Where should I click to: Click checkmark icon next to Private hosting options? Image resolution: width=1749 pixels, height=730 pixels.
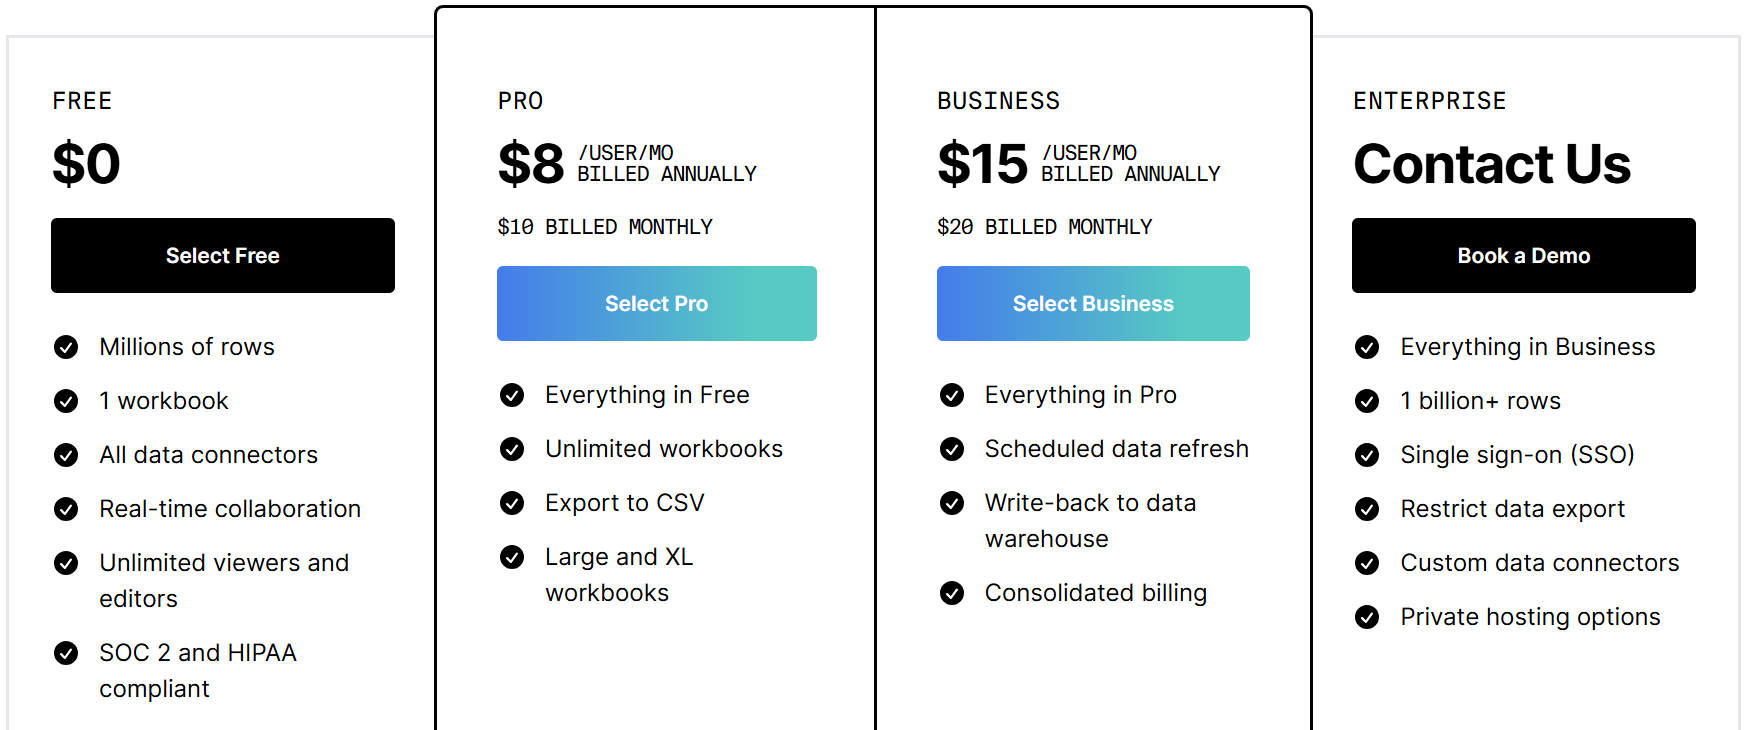(1367, 617)
